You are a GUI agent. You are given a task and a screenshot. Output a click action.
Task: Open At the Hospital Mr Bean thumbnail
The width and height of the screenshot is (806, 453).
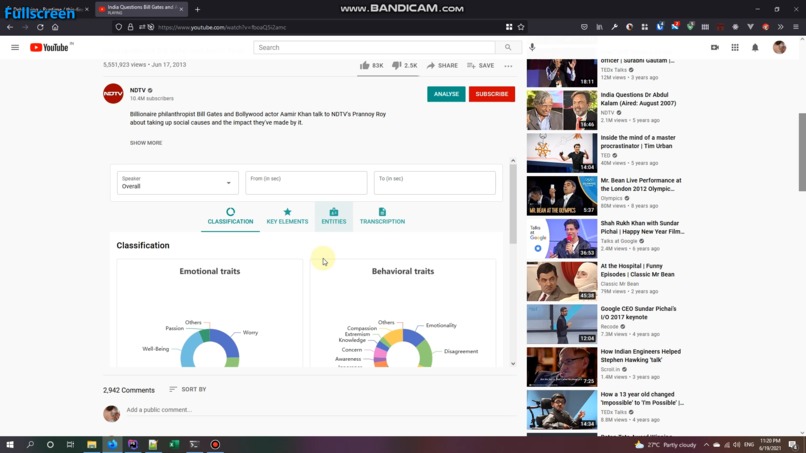562,281
